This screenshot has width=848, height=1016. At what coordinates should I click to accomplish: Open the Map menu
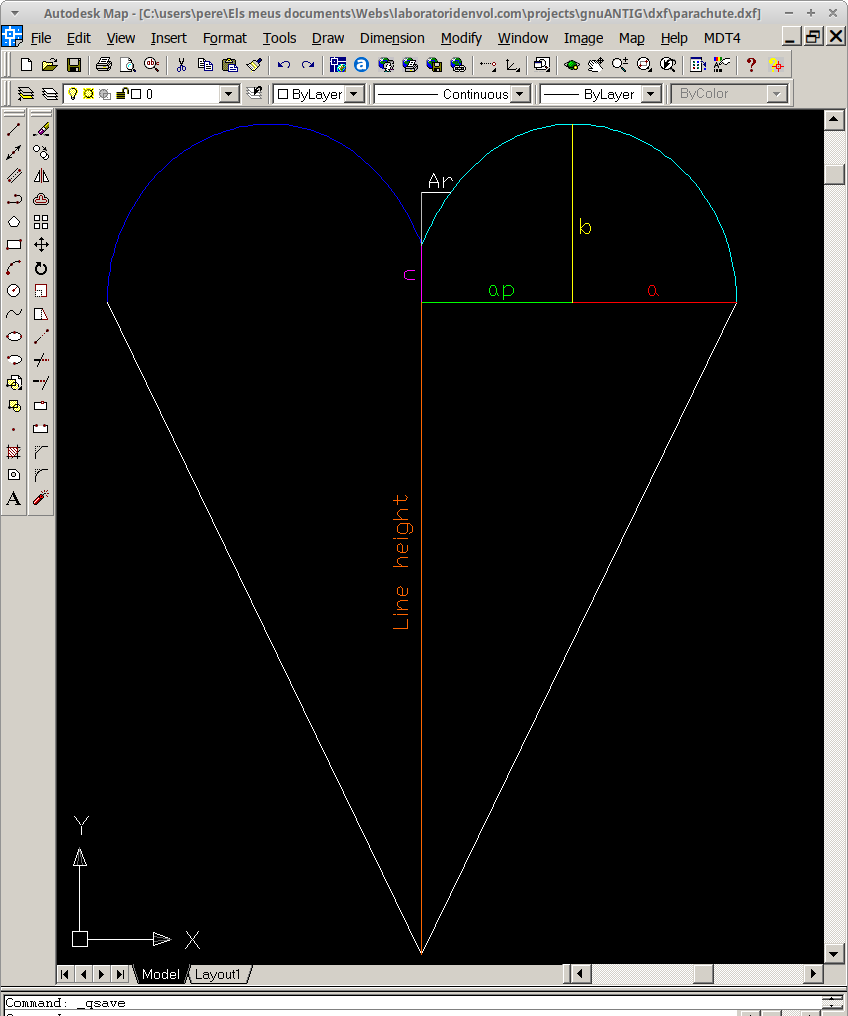(632, 38)
